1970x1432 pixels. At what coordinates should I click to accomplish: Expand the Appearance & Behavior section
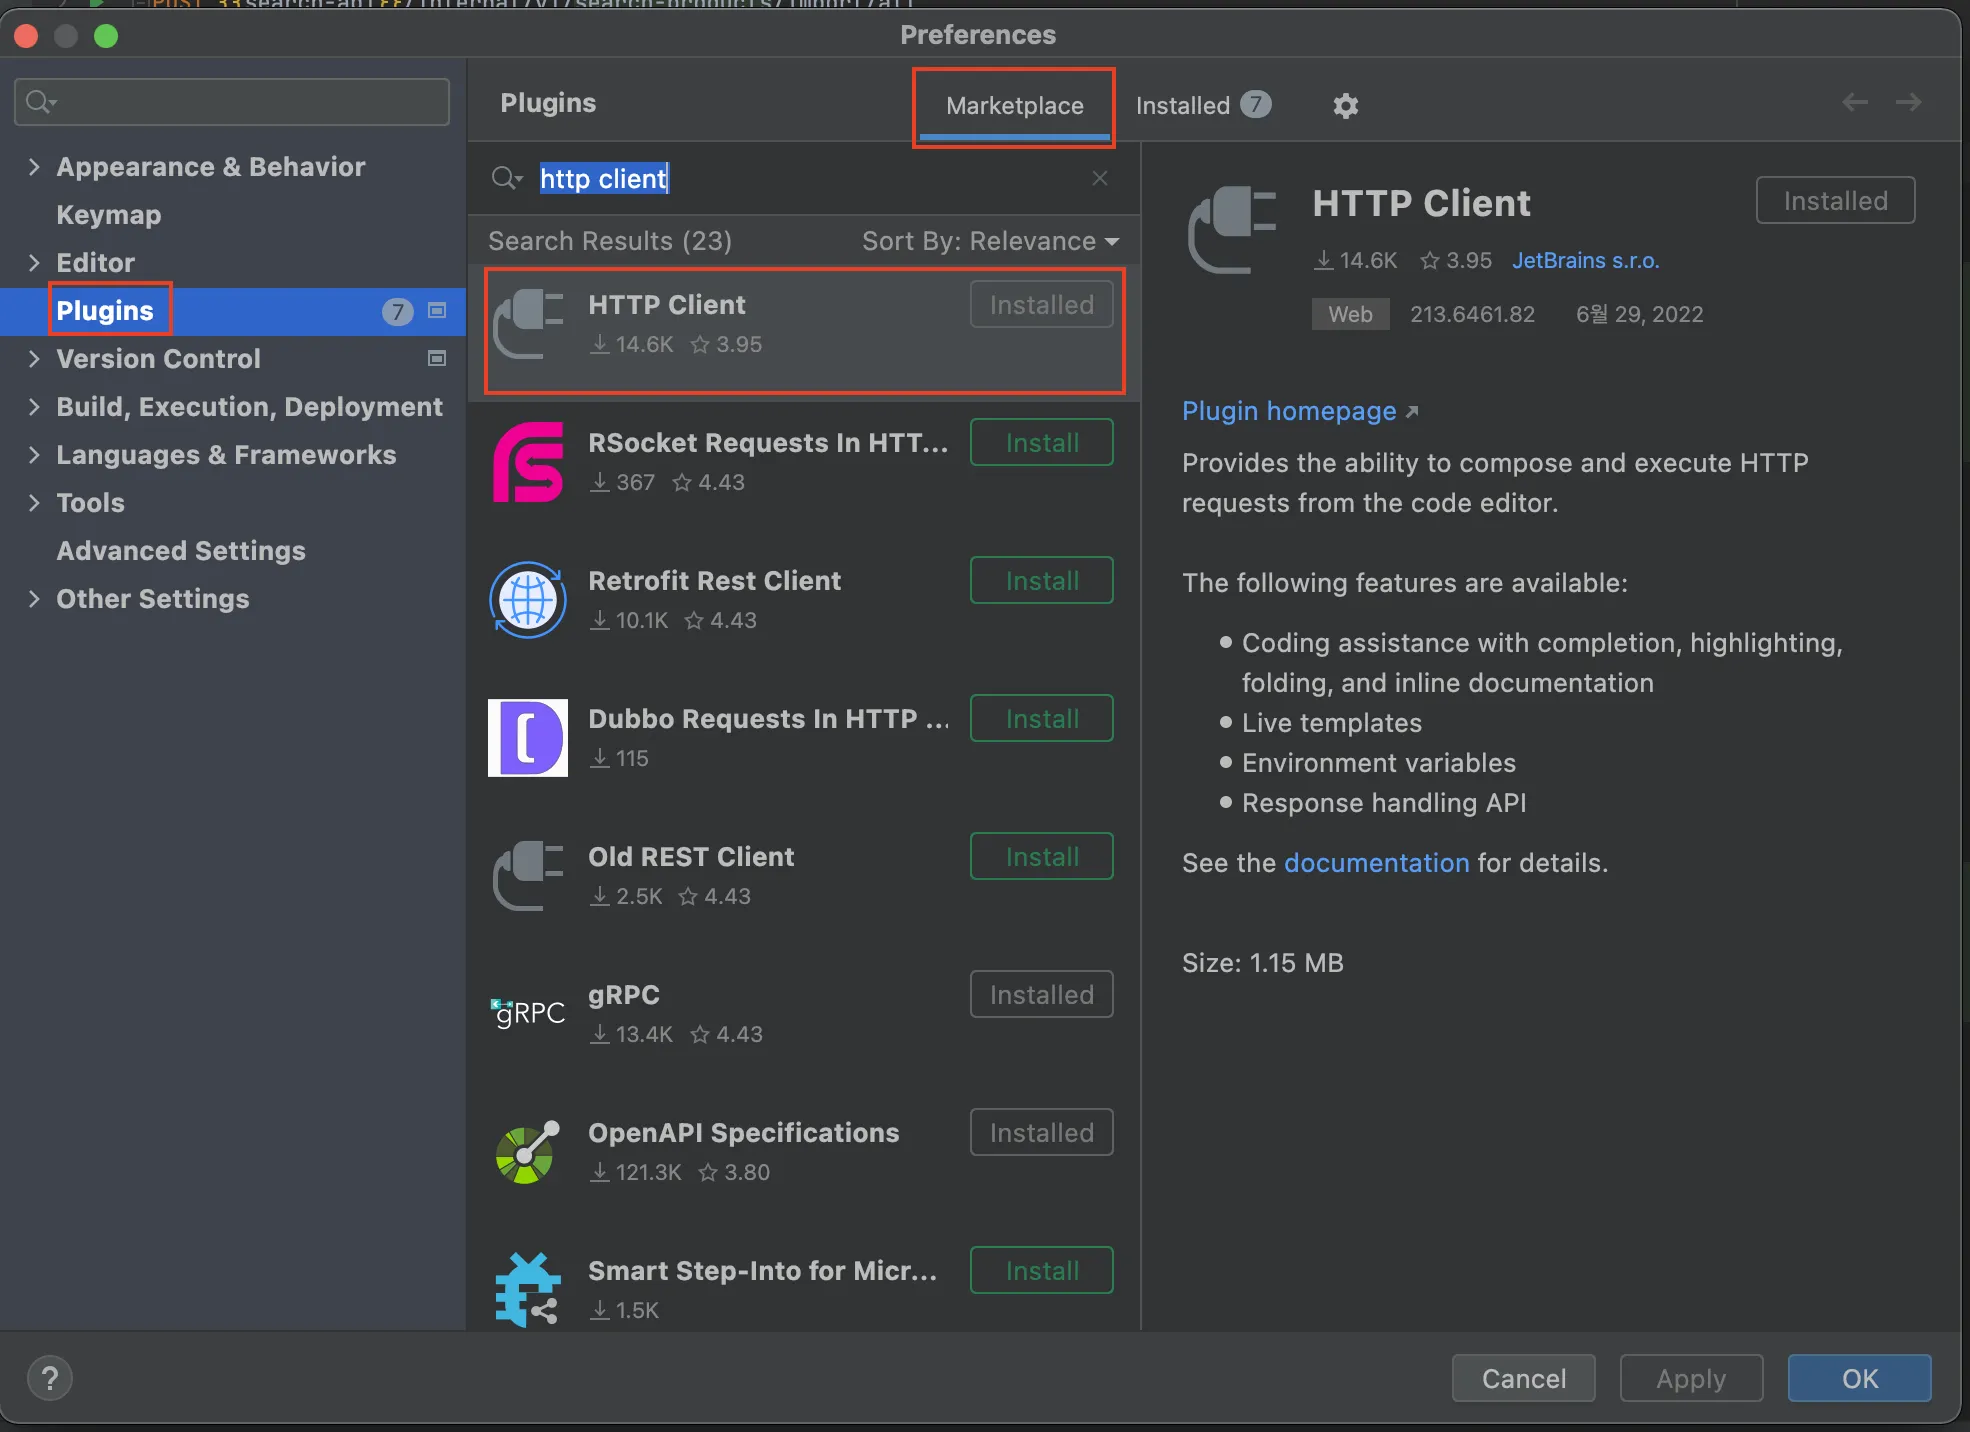pos(34,166)
